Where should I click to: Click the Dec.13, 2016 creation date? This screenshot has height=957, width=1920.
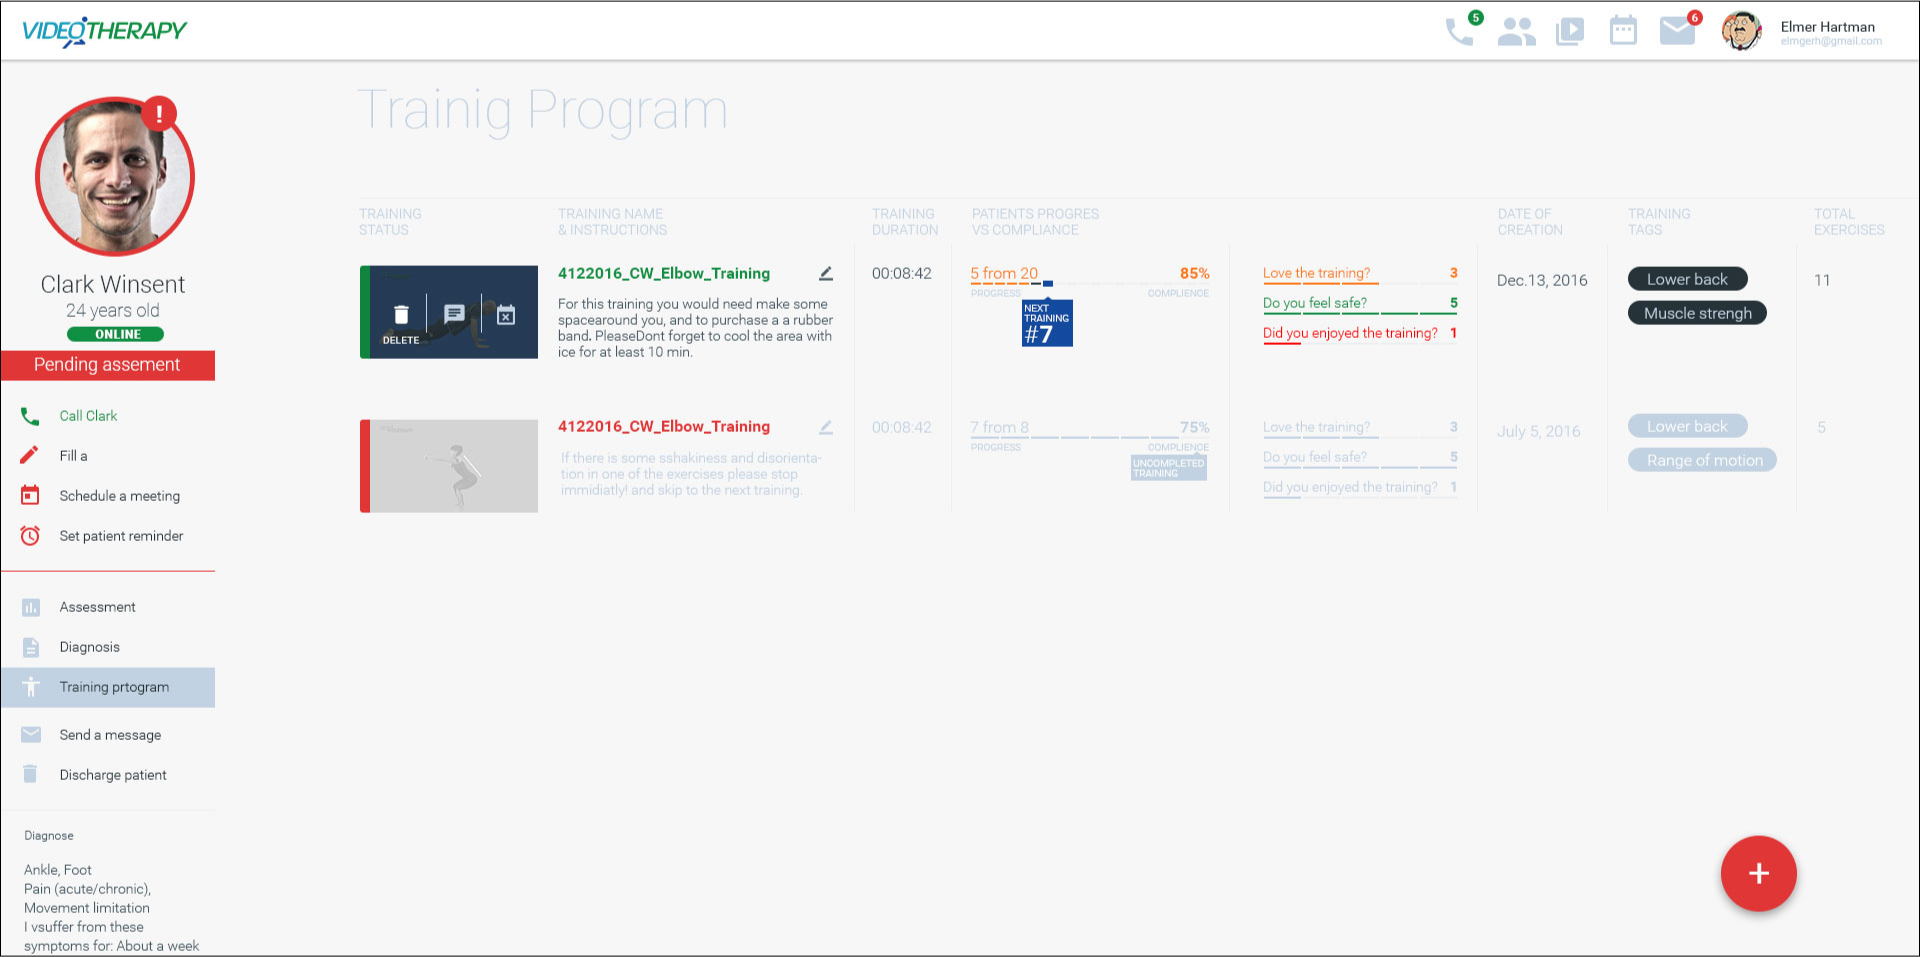[1542, 280]
